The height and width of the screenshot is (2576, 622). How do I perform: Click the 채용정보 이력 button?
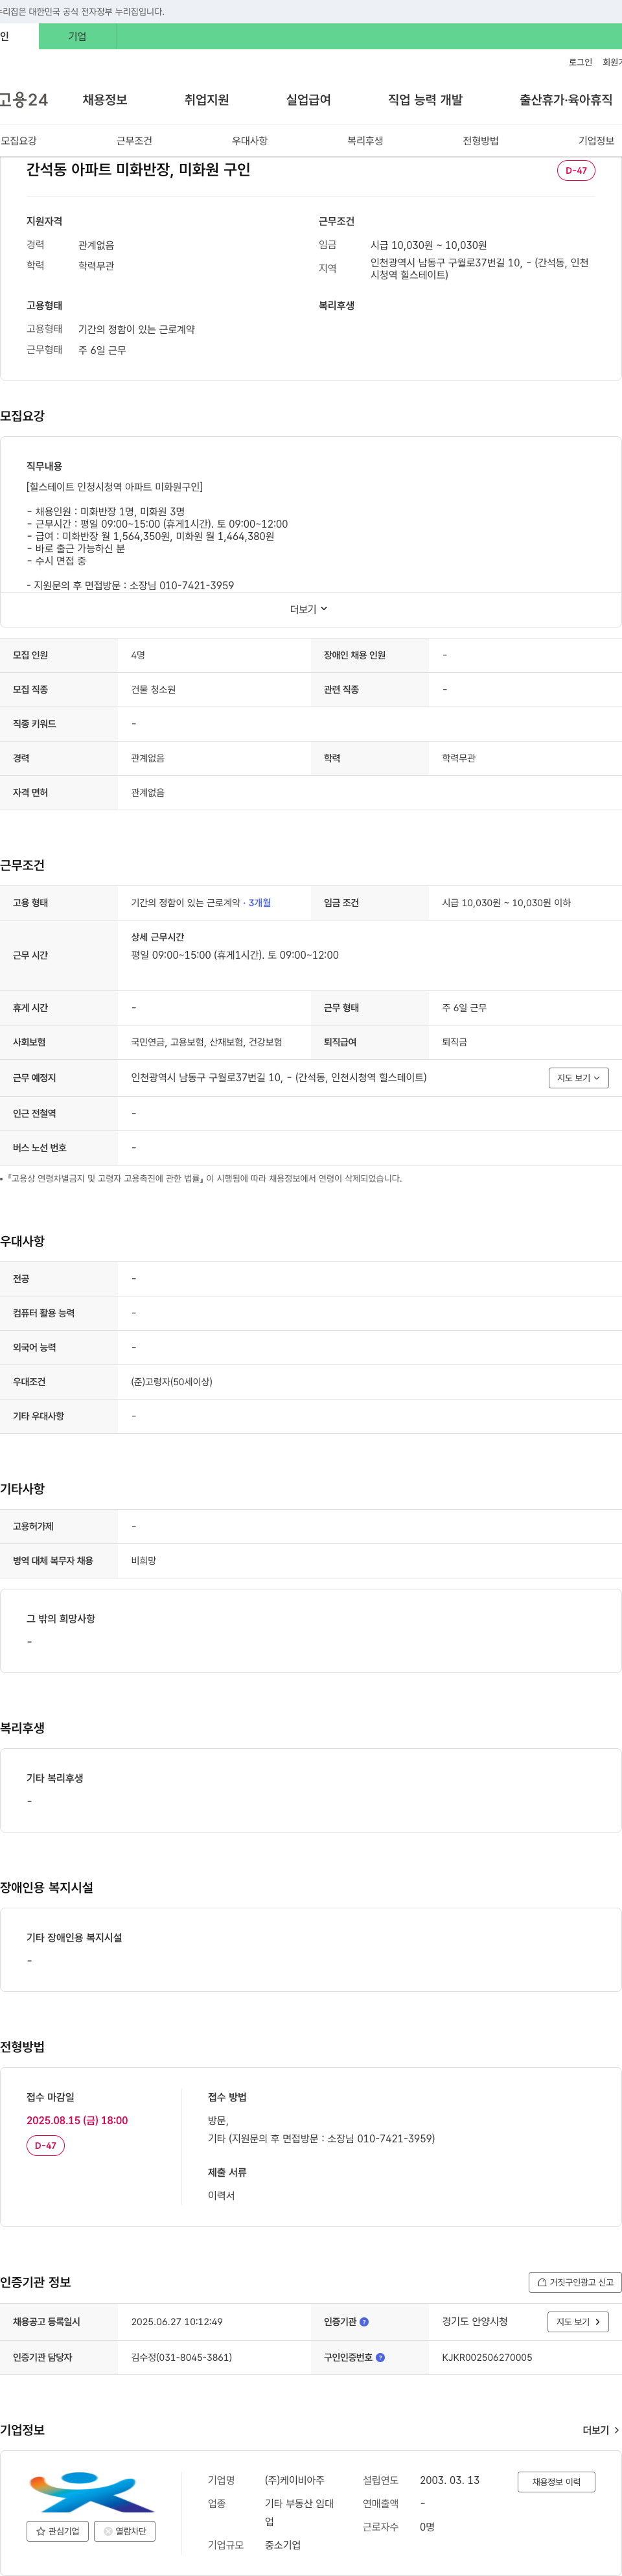point(556,2482)
